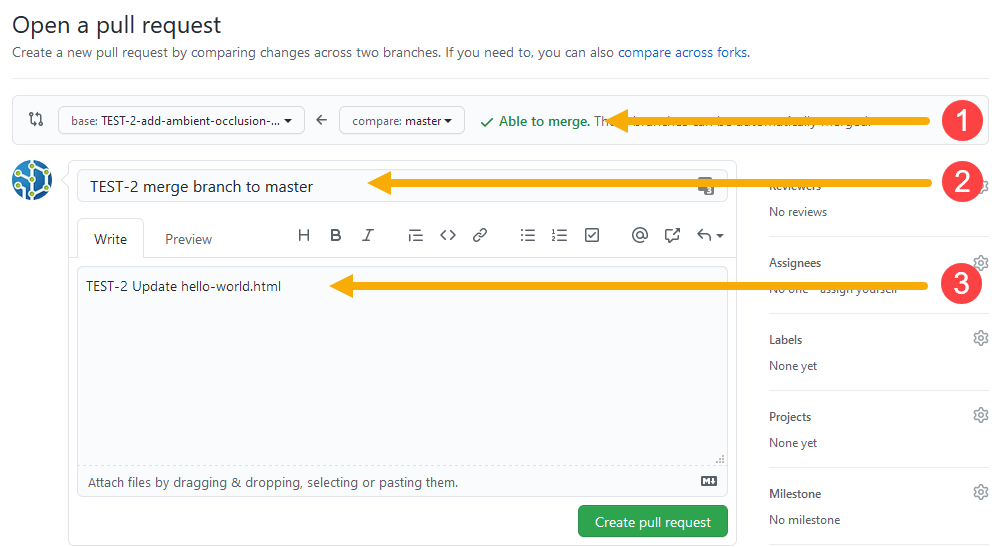Viewport: 1003px width, 547px height.
Task: Open the saved replies dropdown
Action: click(710, 235)
